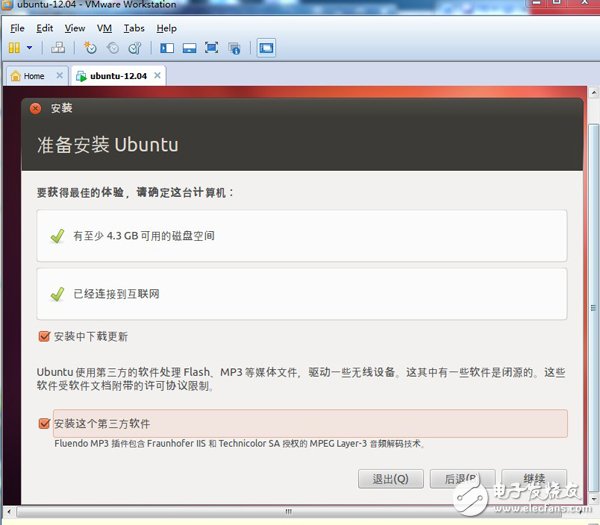Click the 已经连接到互联网 text
Viewport: 600px width, 525px height.
116,294
